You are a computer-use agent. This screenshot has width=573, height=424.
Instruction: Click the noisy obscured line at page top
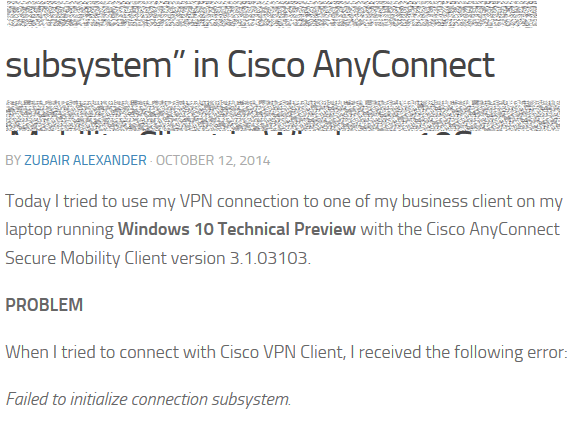point(272,14)
